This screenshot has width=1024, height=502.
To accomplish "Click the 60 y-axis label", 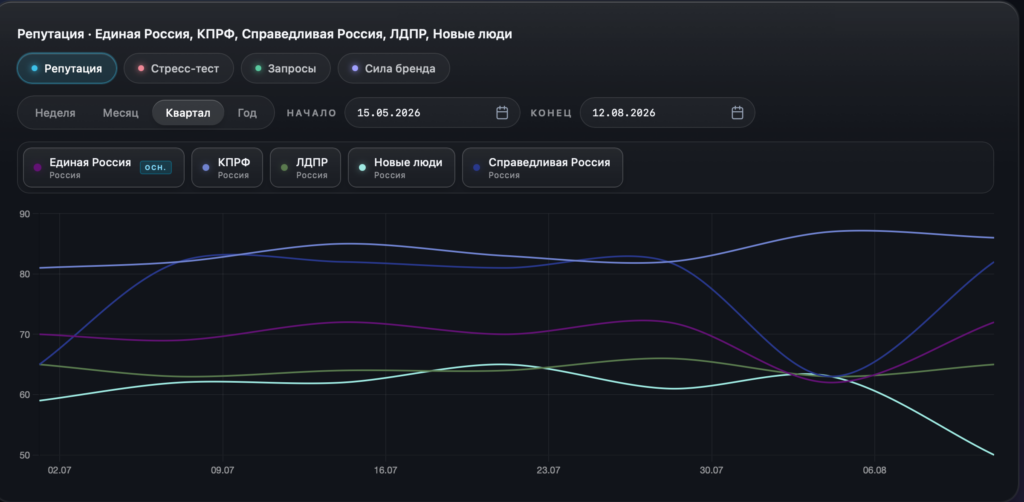I will (24, 395).
